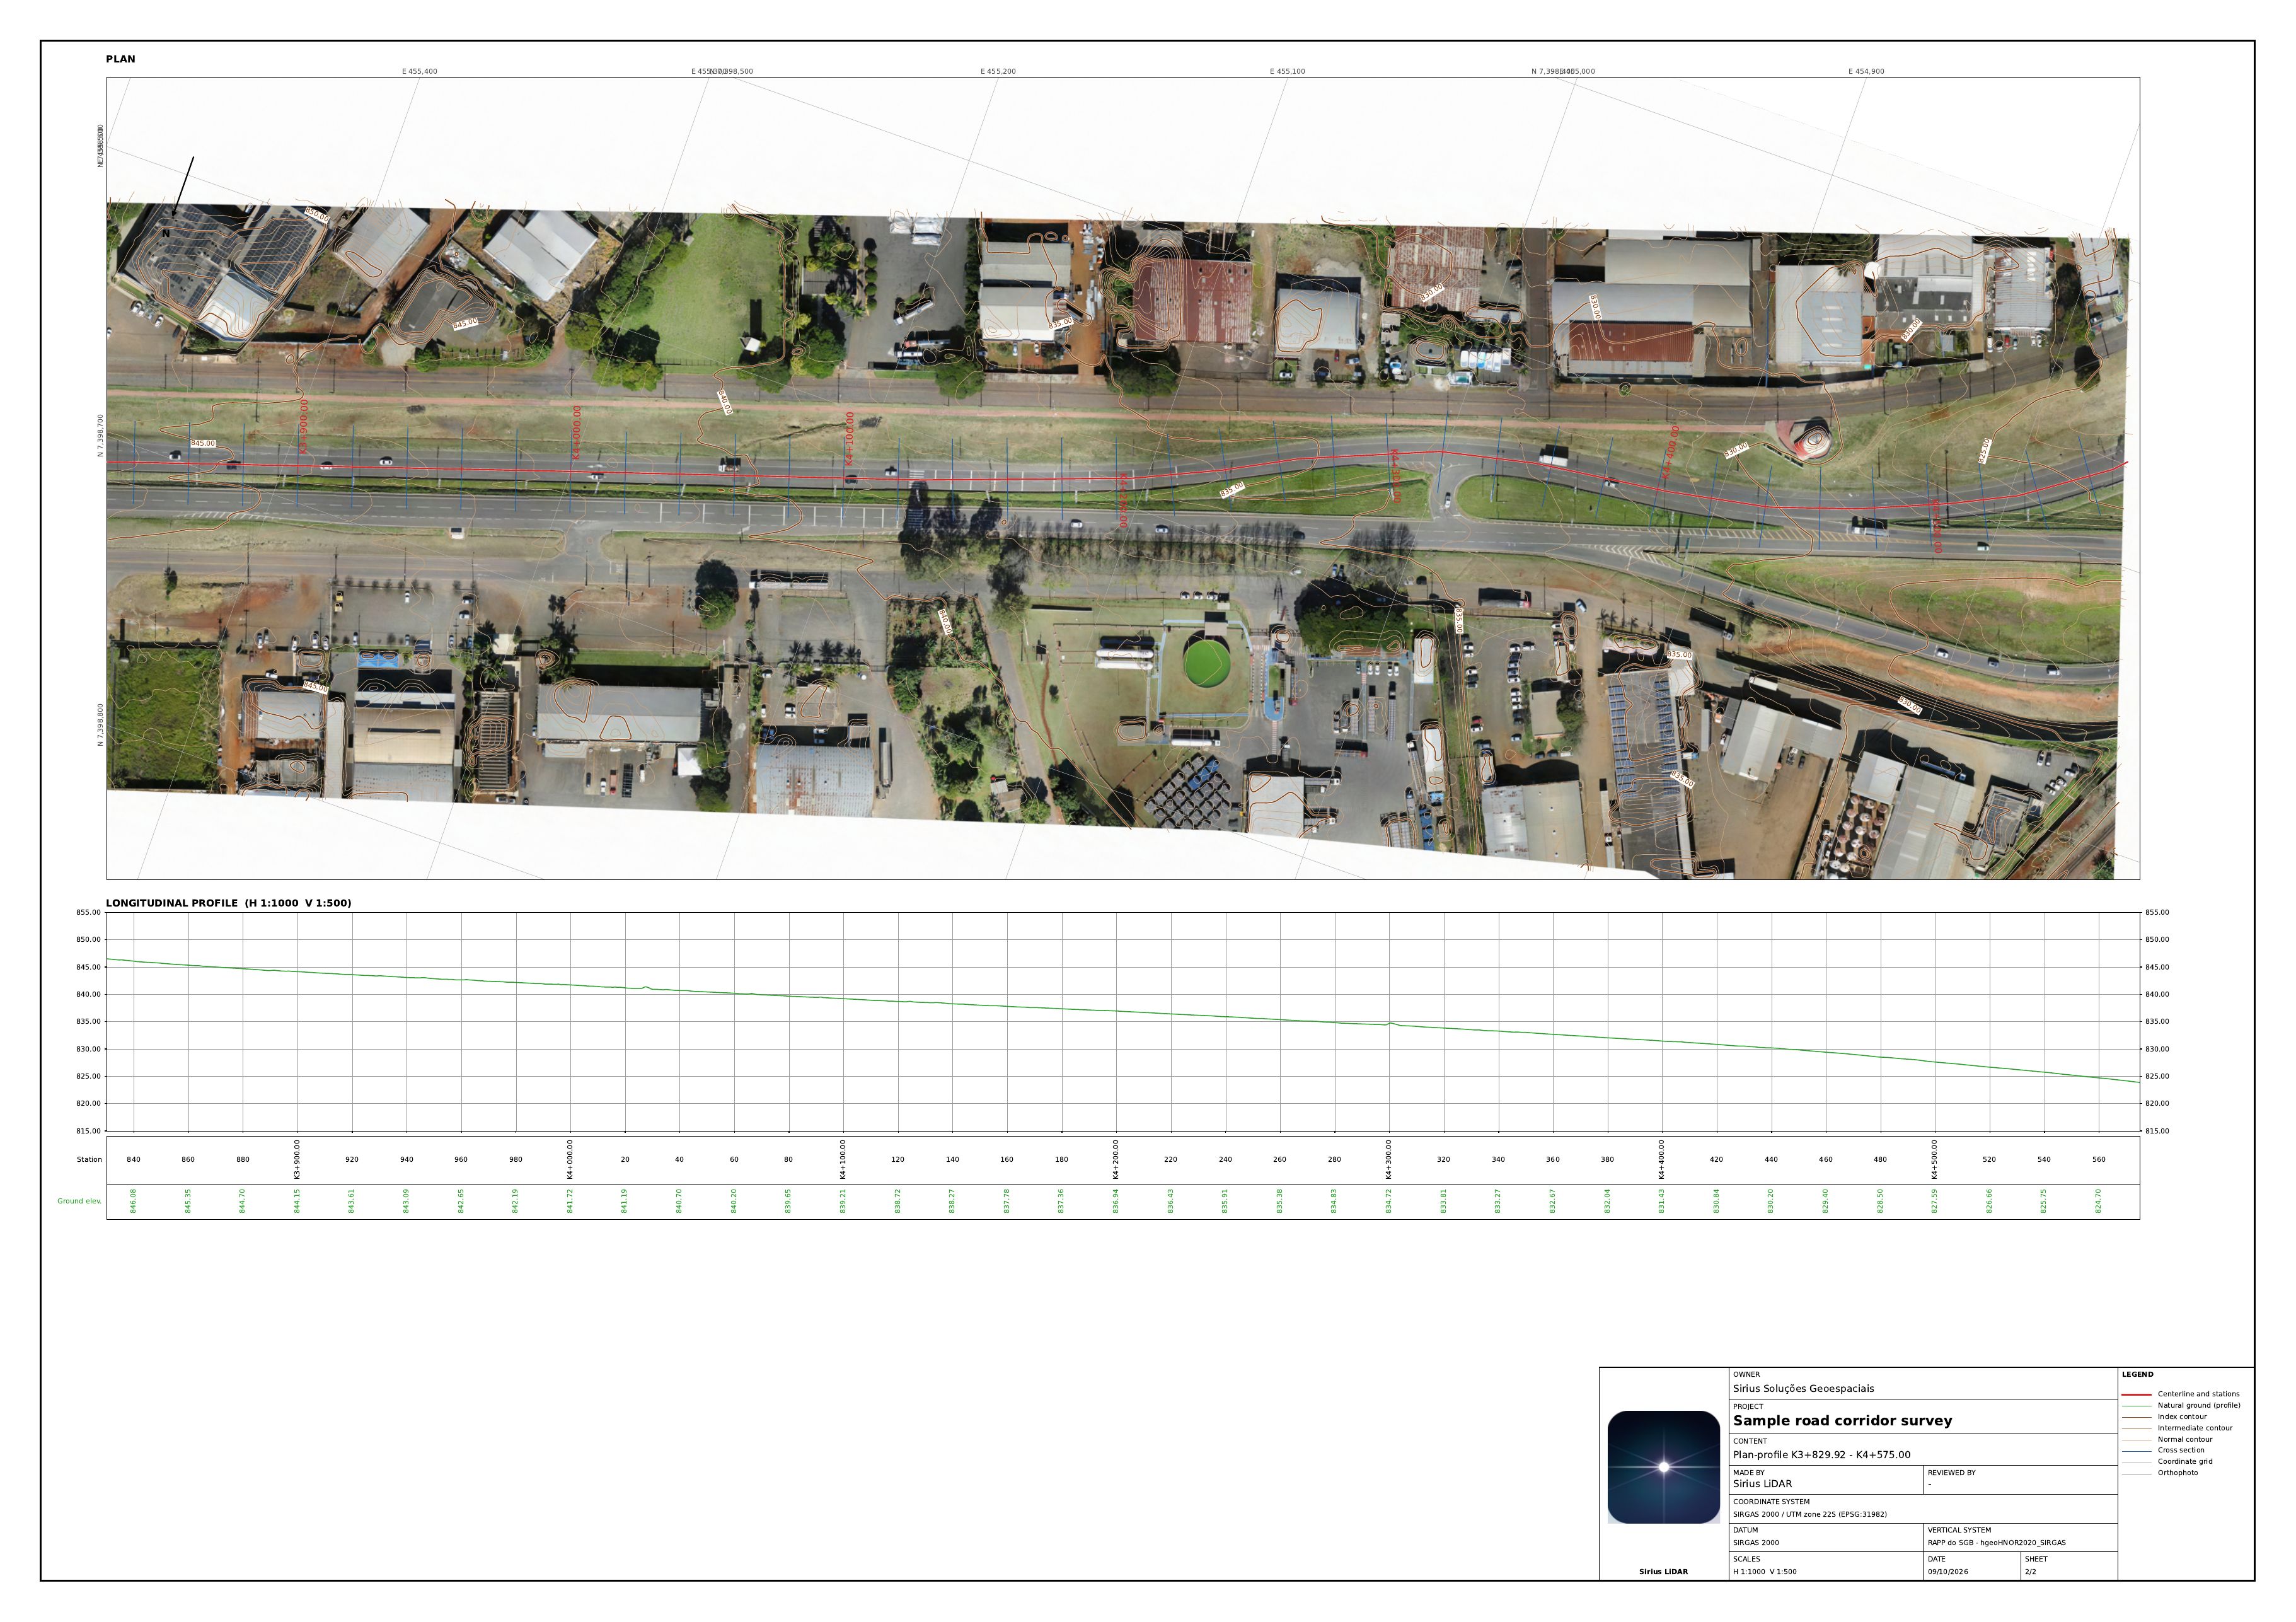This screenshot has height=1622, width=2296.
Task: Click the vertical system RAPP do SGB value
Action: click(x=1996, y=1543)
